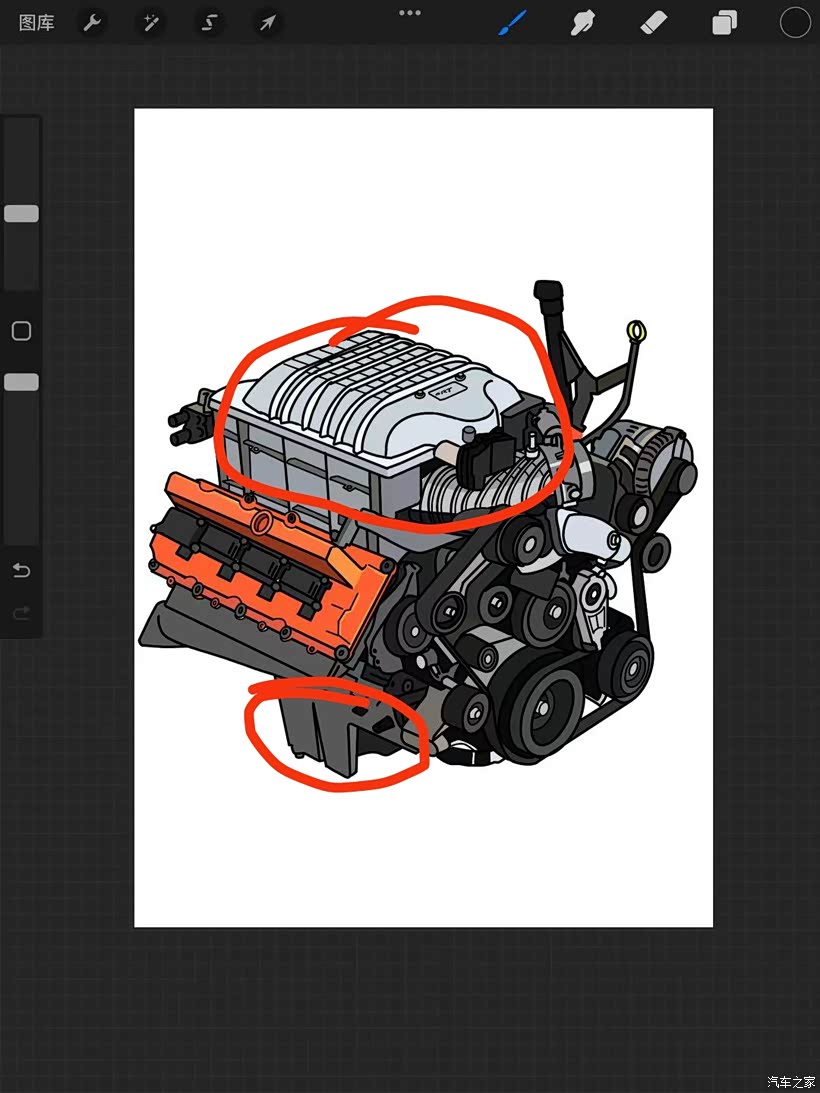Open the Adjustments magic wand menu

click(x=151, y=23)
